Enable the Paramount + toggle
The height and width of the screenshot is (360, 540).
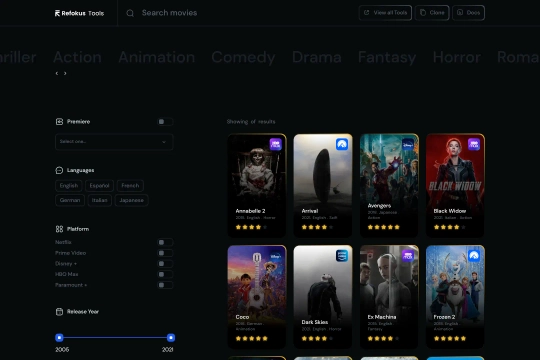(x=165, y=285)
